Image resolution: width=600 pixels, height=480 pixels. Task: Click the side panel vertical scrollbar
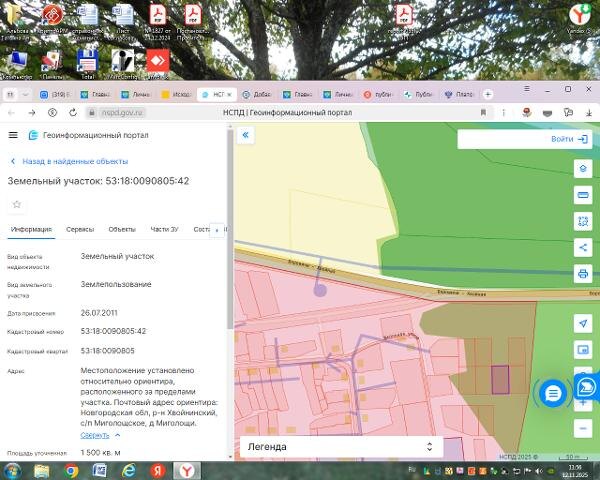(x=230, y=230)
